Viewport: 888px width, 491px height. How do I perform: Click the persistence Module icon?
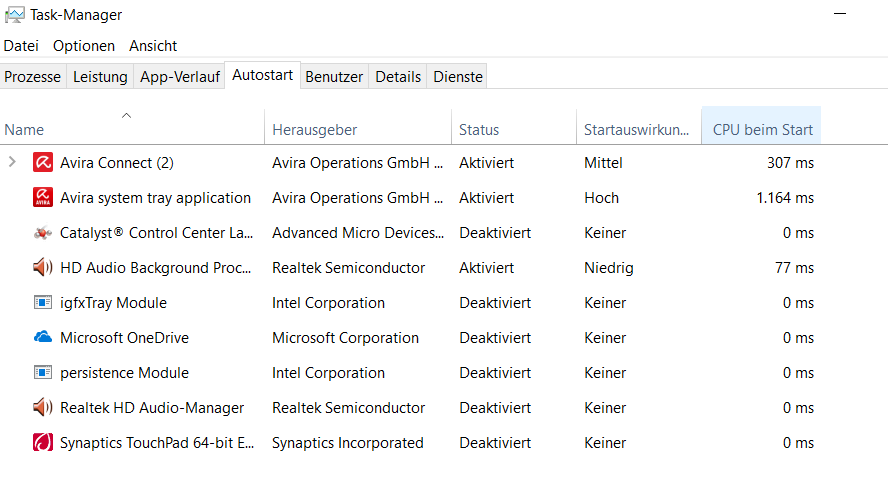[x=43, y=373]
